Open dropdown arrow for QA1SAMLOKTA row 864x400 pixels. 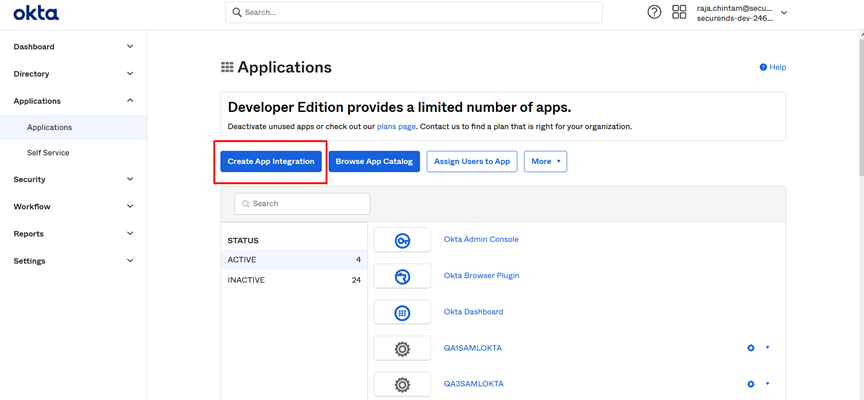[x=768, y=348]
